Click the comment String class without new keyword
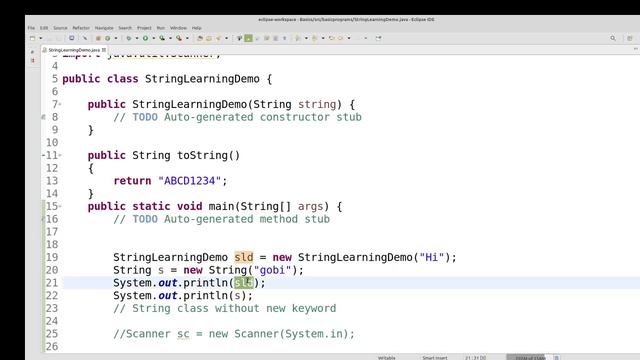The width and height of the screenshot is (640, 360). tap(224, 309)
